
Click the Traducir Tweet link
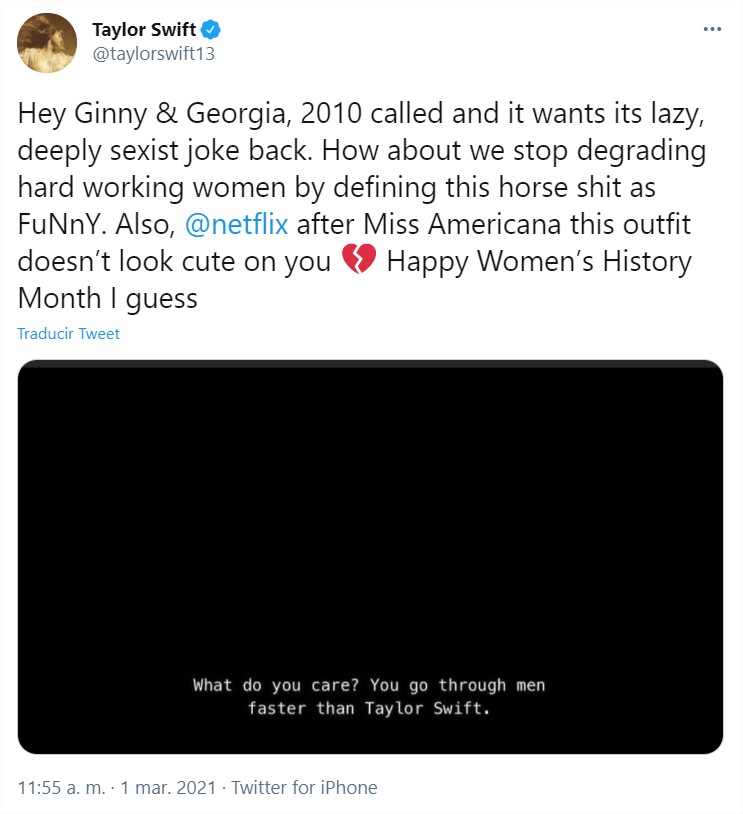(x=68, y=334)
